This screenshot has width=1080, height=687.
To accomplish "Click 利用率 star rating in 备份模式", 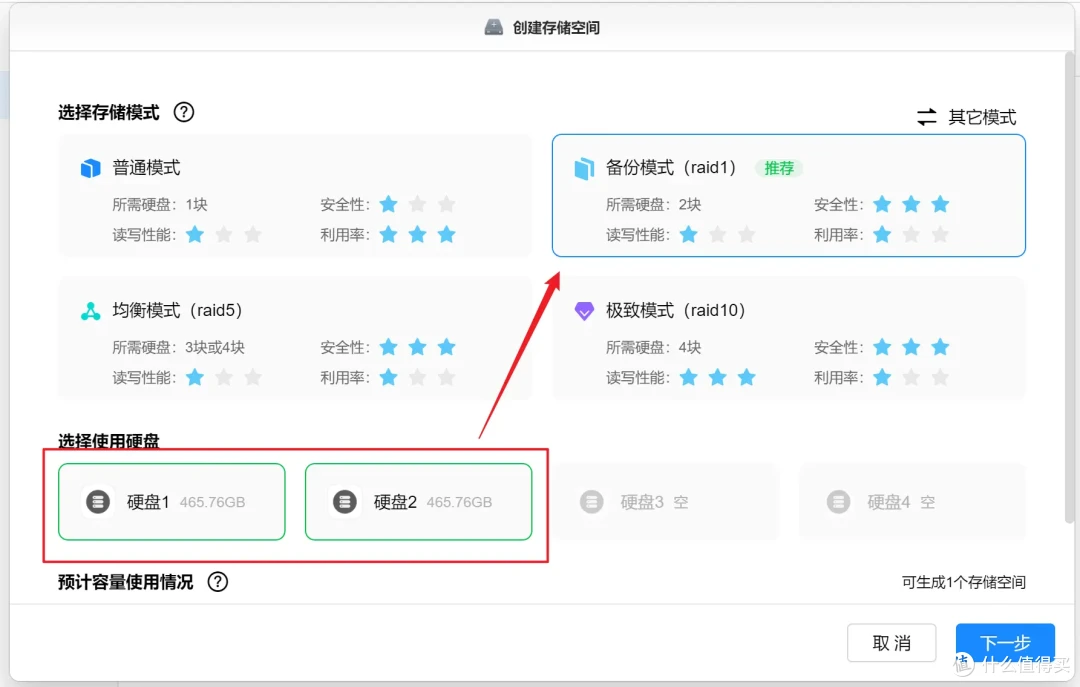I will (x=911, y=234).
